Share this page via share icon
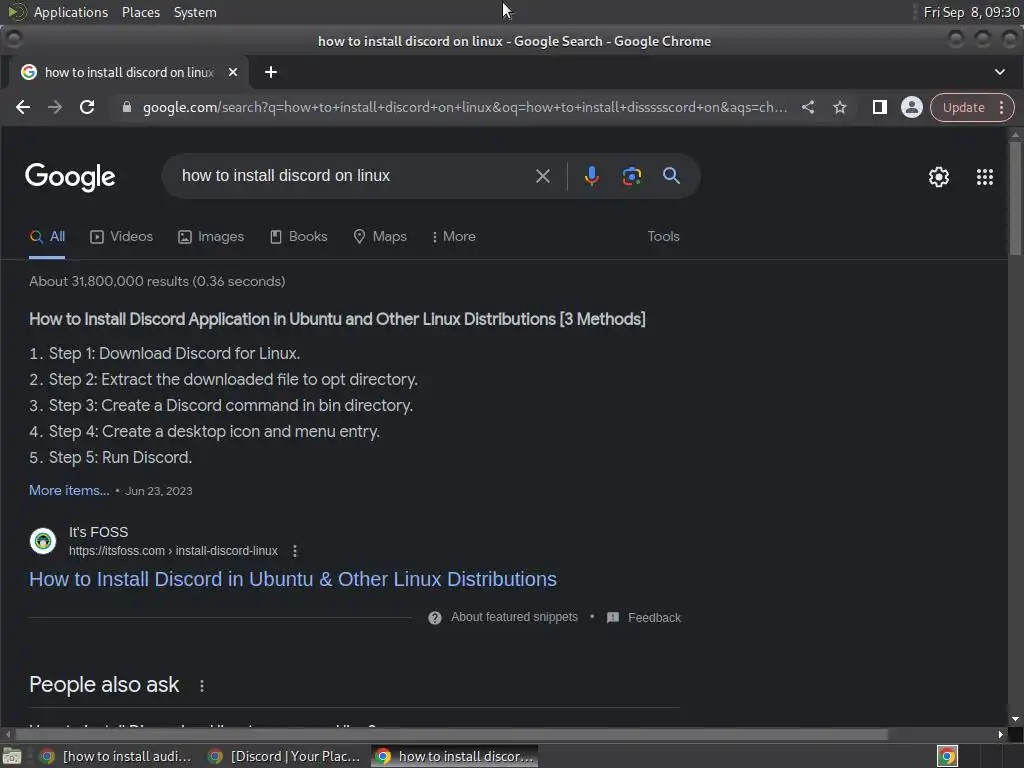Screen dimensions: 1024x768 808,107
